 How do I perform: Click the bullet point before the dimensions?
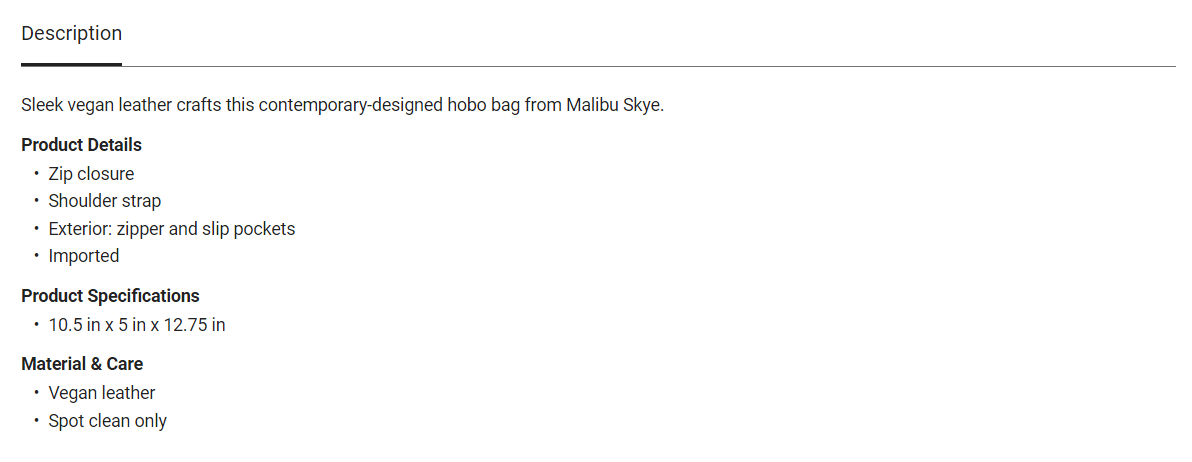click(37, 324)
